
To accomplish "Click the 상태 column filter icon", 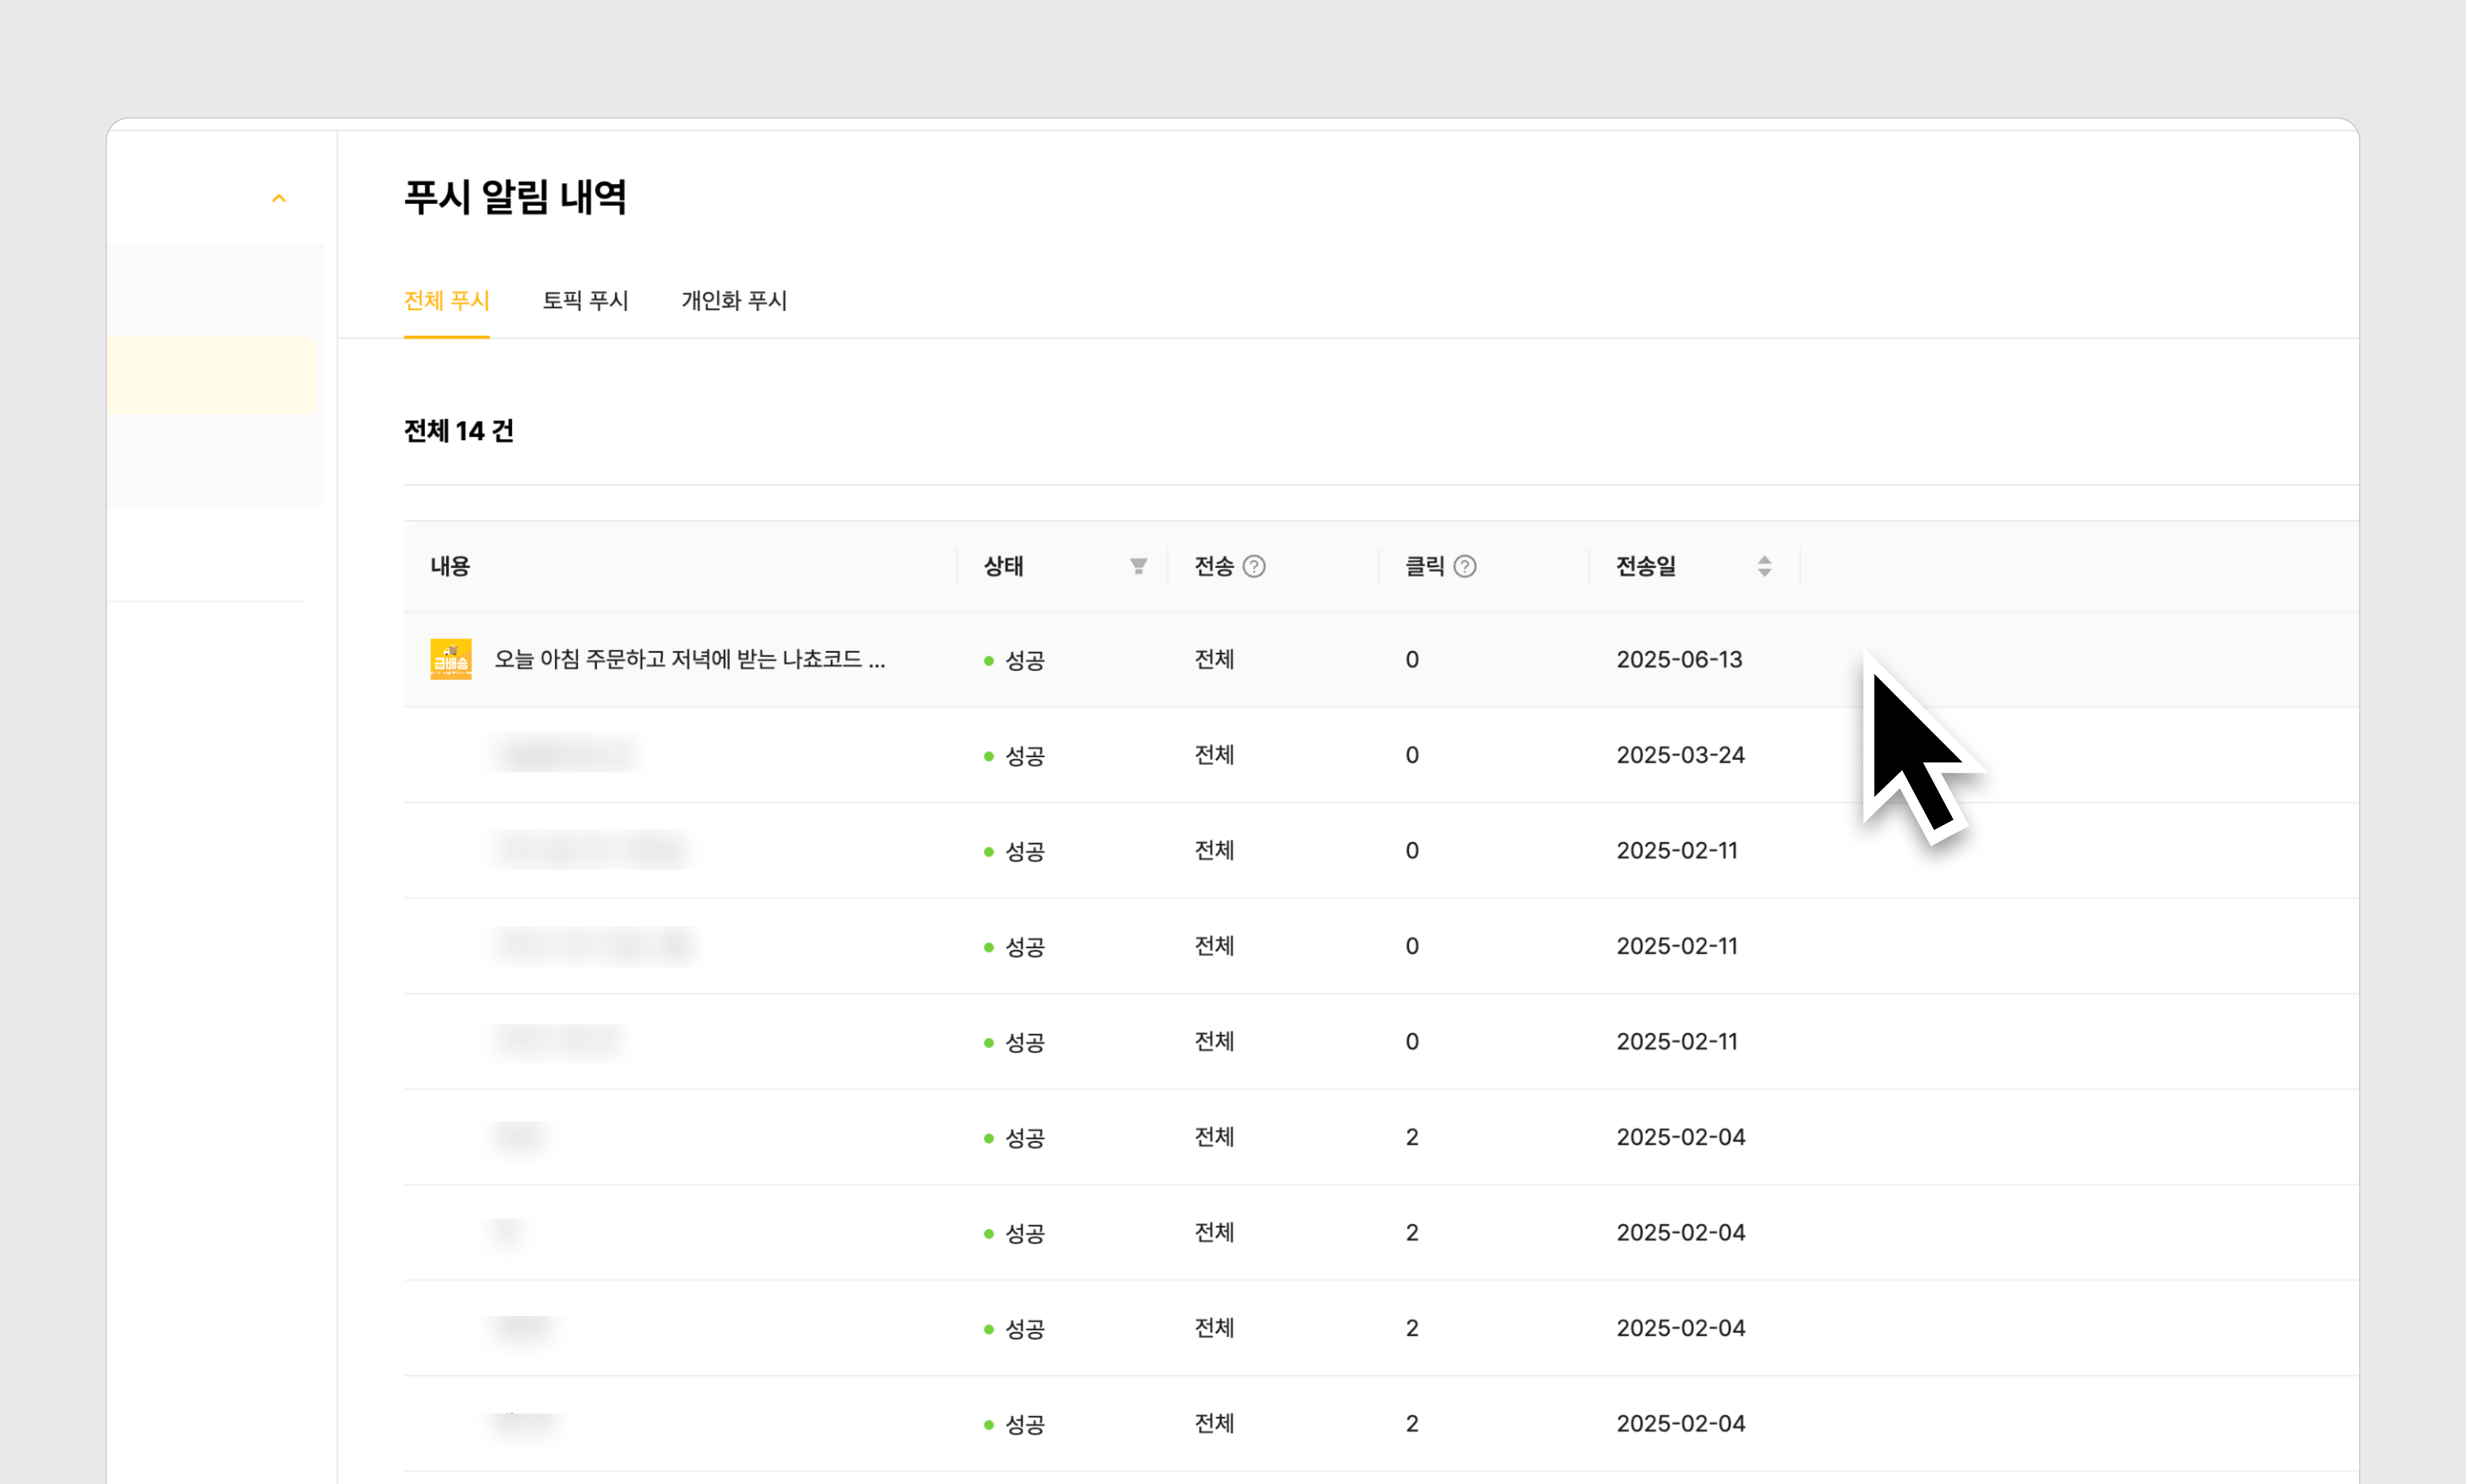I will [1138, 566].
